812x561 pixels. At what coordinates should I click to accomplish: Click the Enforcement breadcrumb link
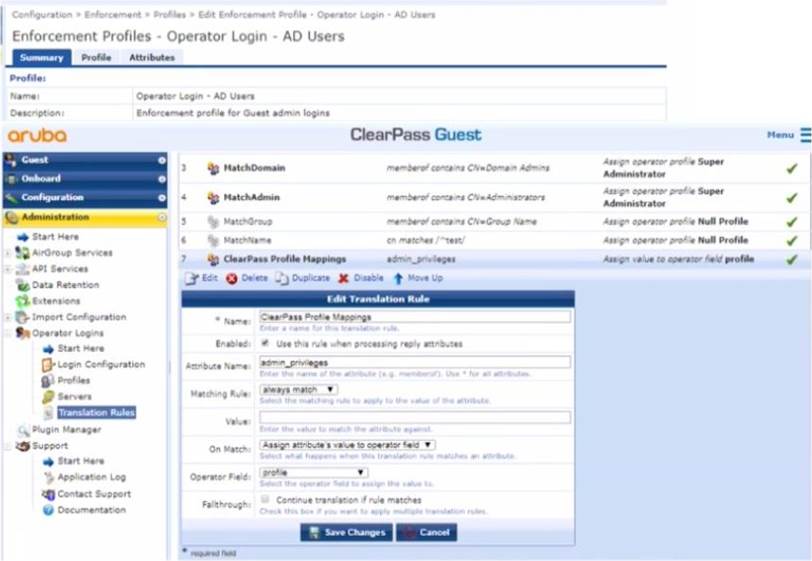pos(113,15)
